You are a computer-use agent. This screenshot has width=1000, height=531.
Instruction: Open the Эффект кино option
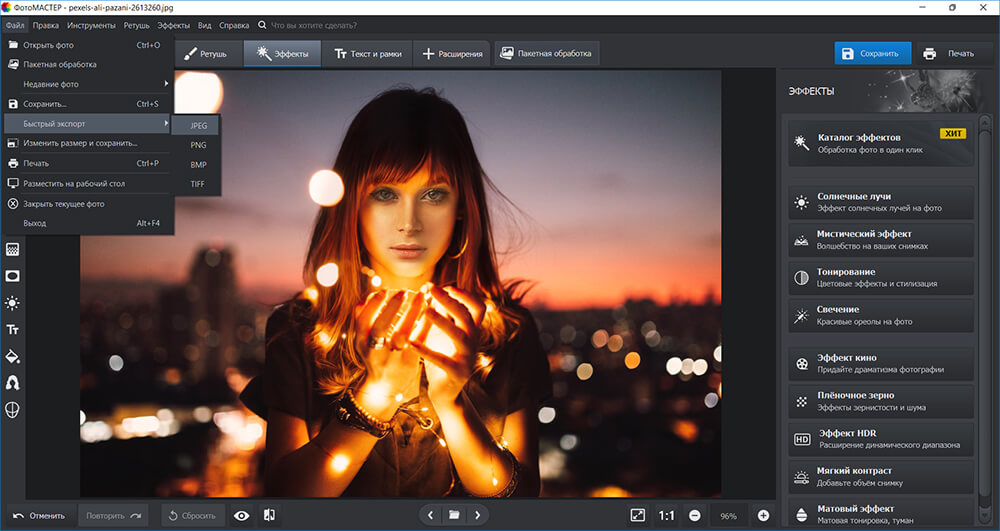click(x=881, y=363)
